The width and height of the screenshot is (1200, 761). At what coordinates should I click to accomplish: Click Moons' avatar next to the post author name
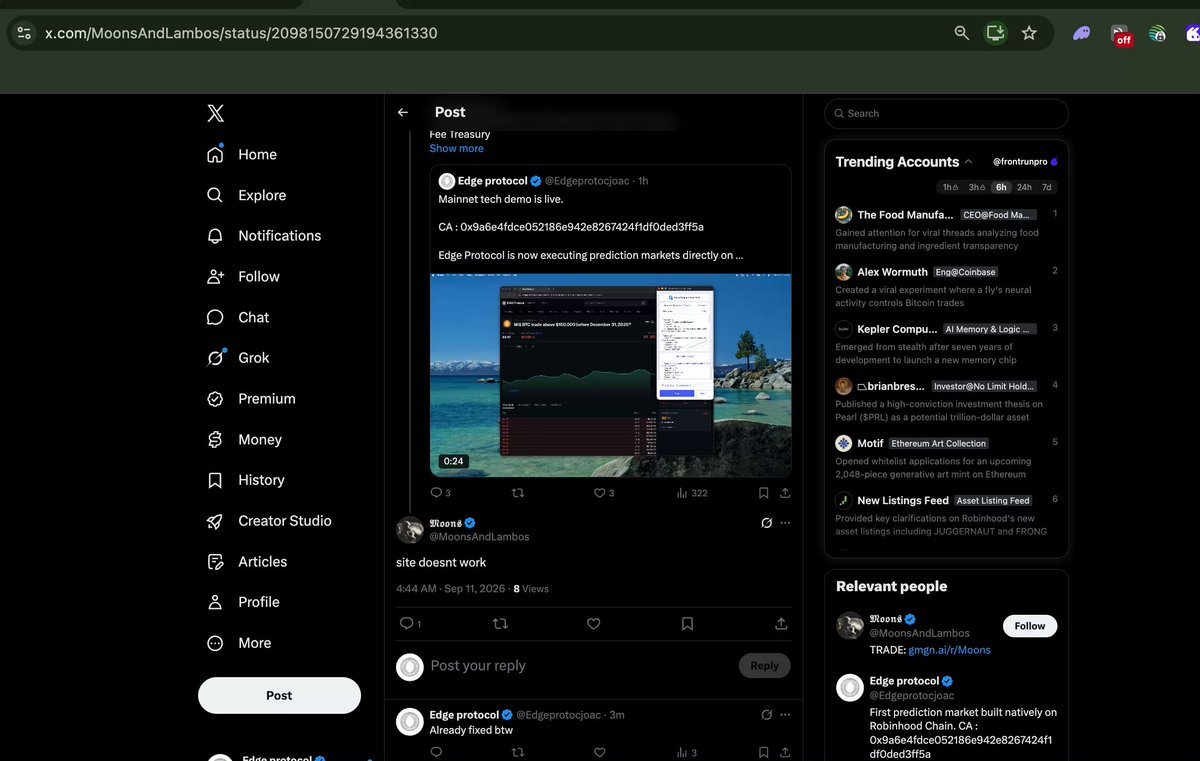click(410, 530)
